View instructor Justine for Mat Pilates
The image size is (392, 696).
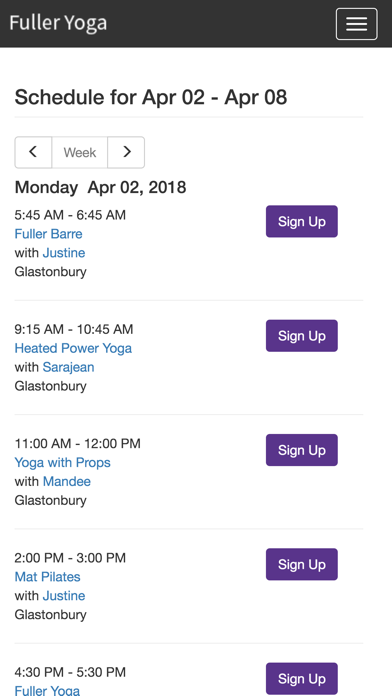[64, 596]
